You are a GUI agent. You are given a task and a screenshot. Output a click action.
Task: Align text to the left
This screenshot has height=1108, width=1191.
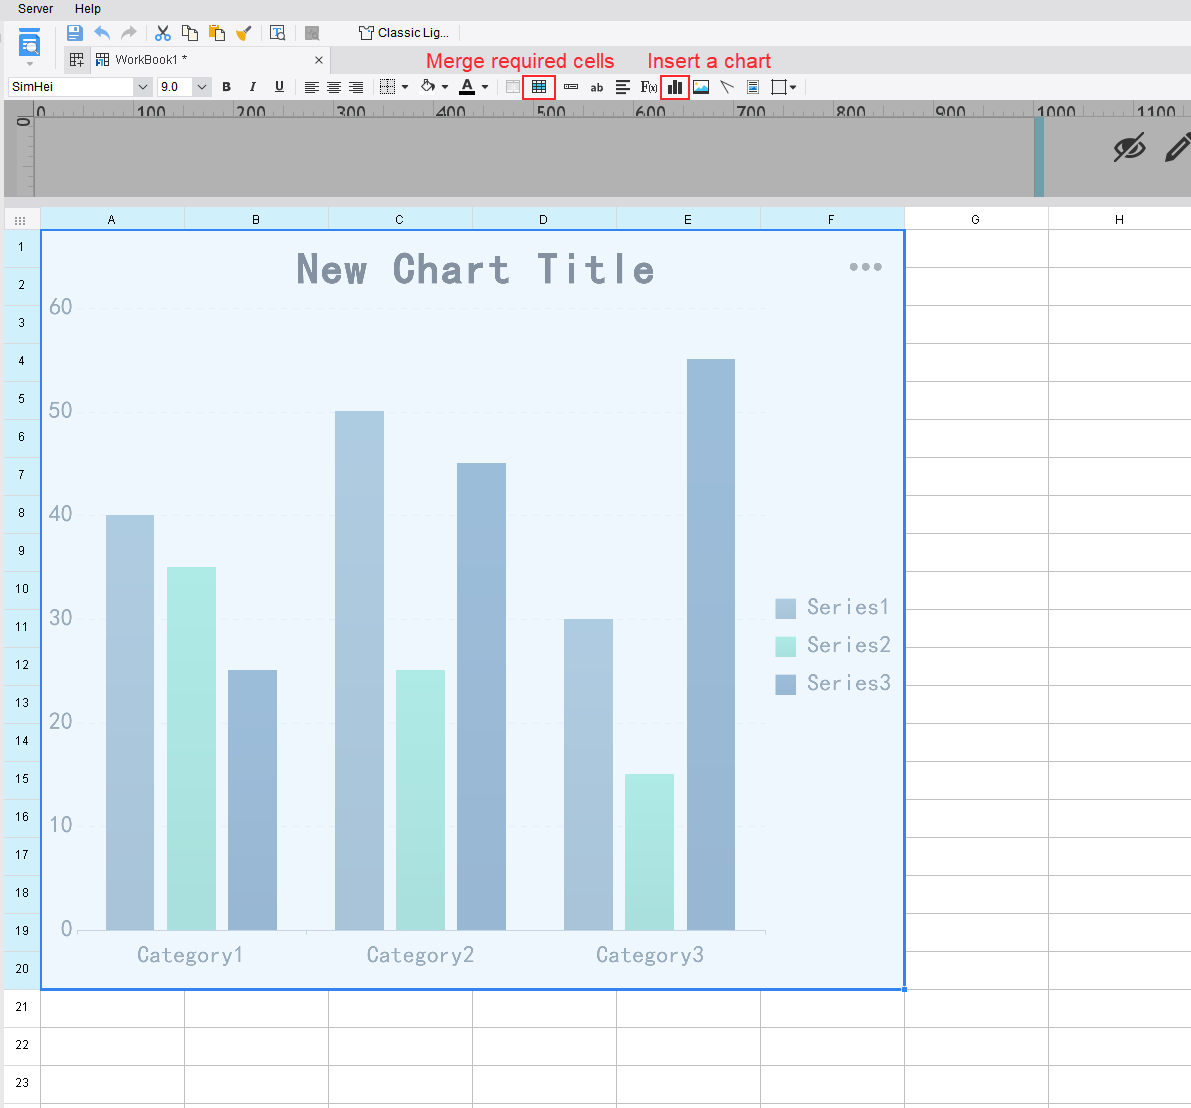[311, 87]
